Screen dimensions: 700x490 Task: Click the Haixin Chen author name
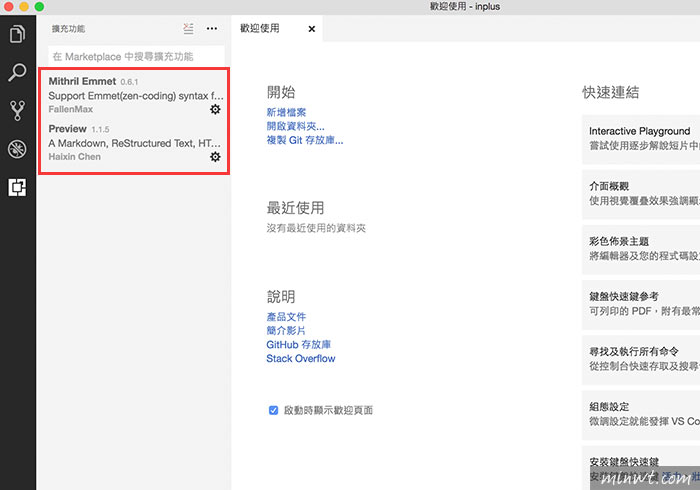click(75, 157)
